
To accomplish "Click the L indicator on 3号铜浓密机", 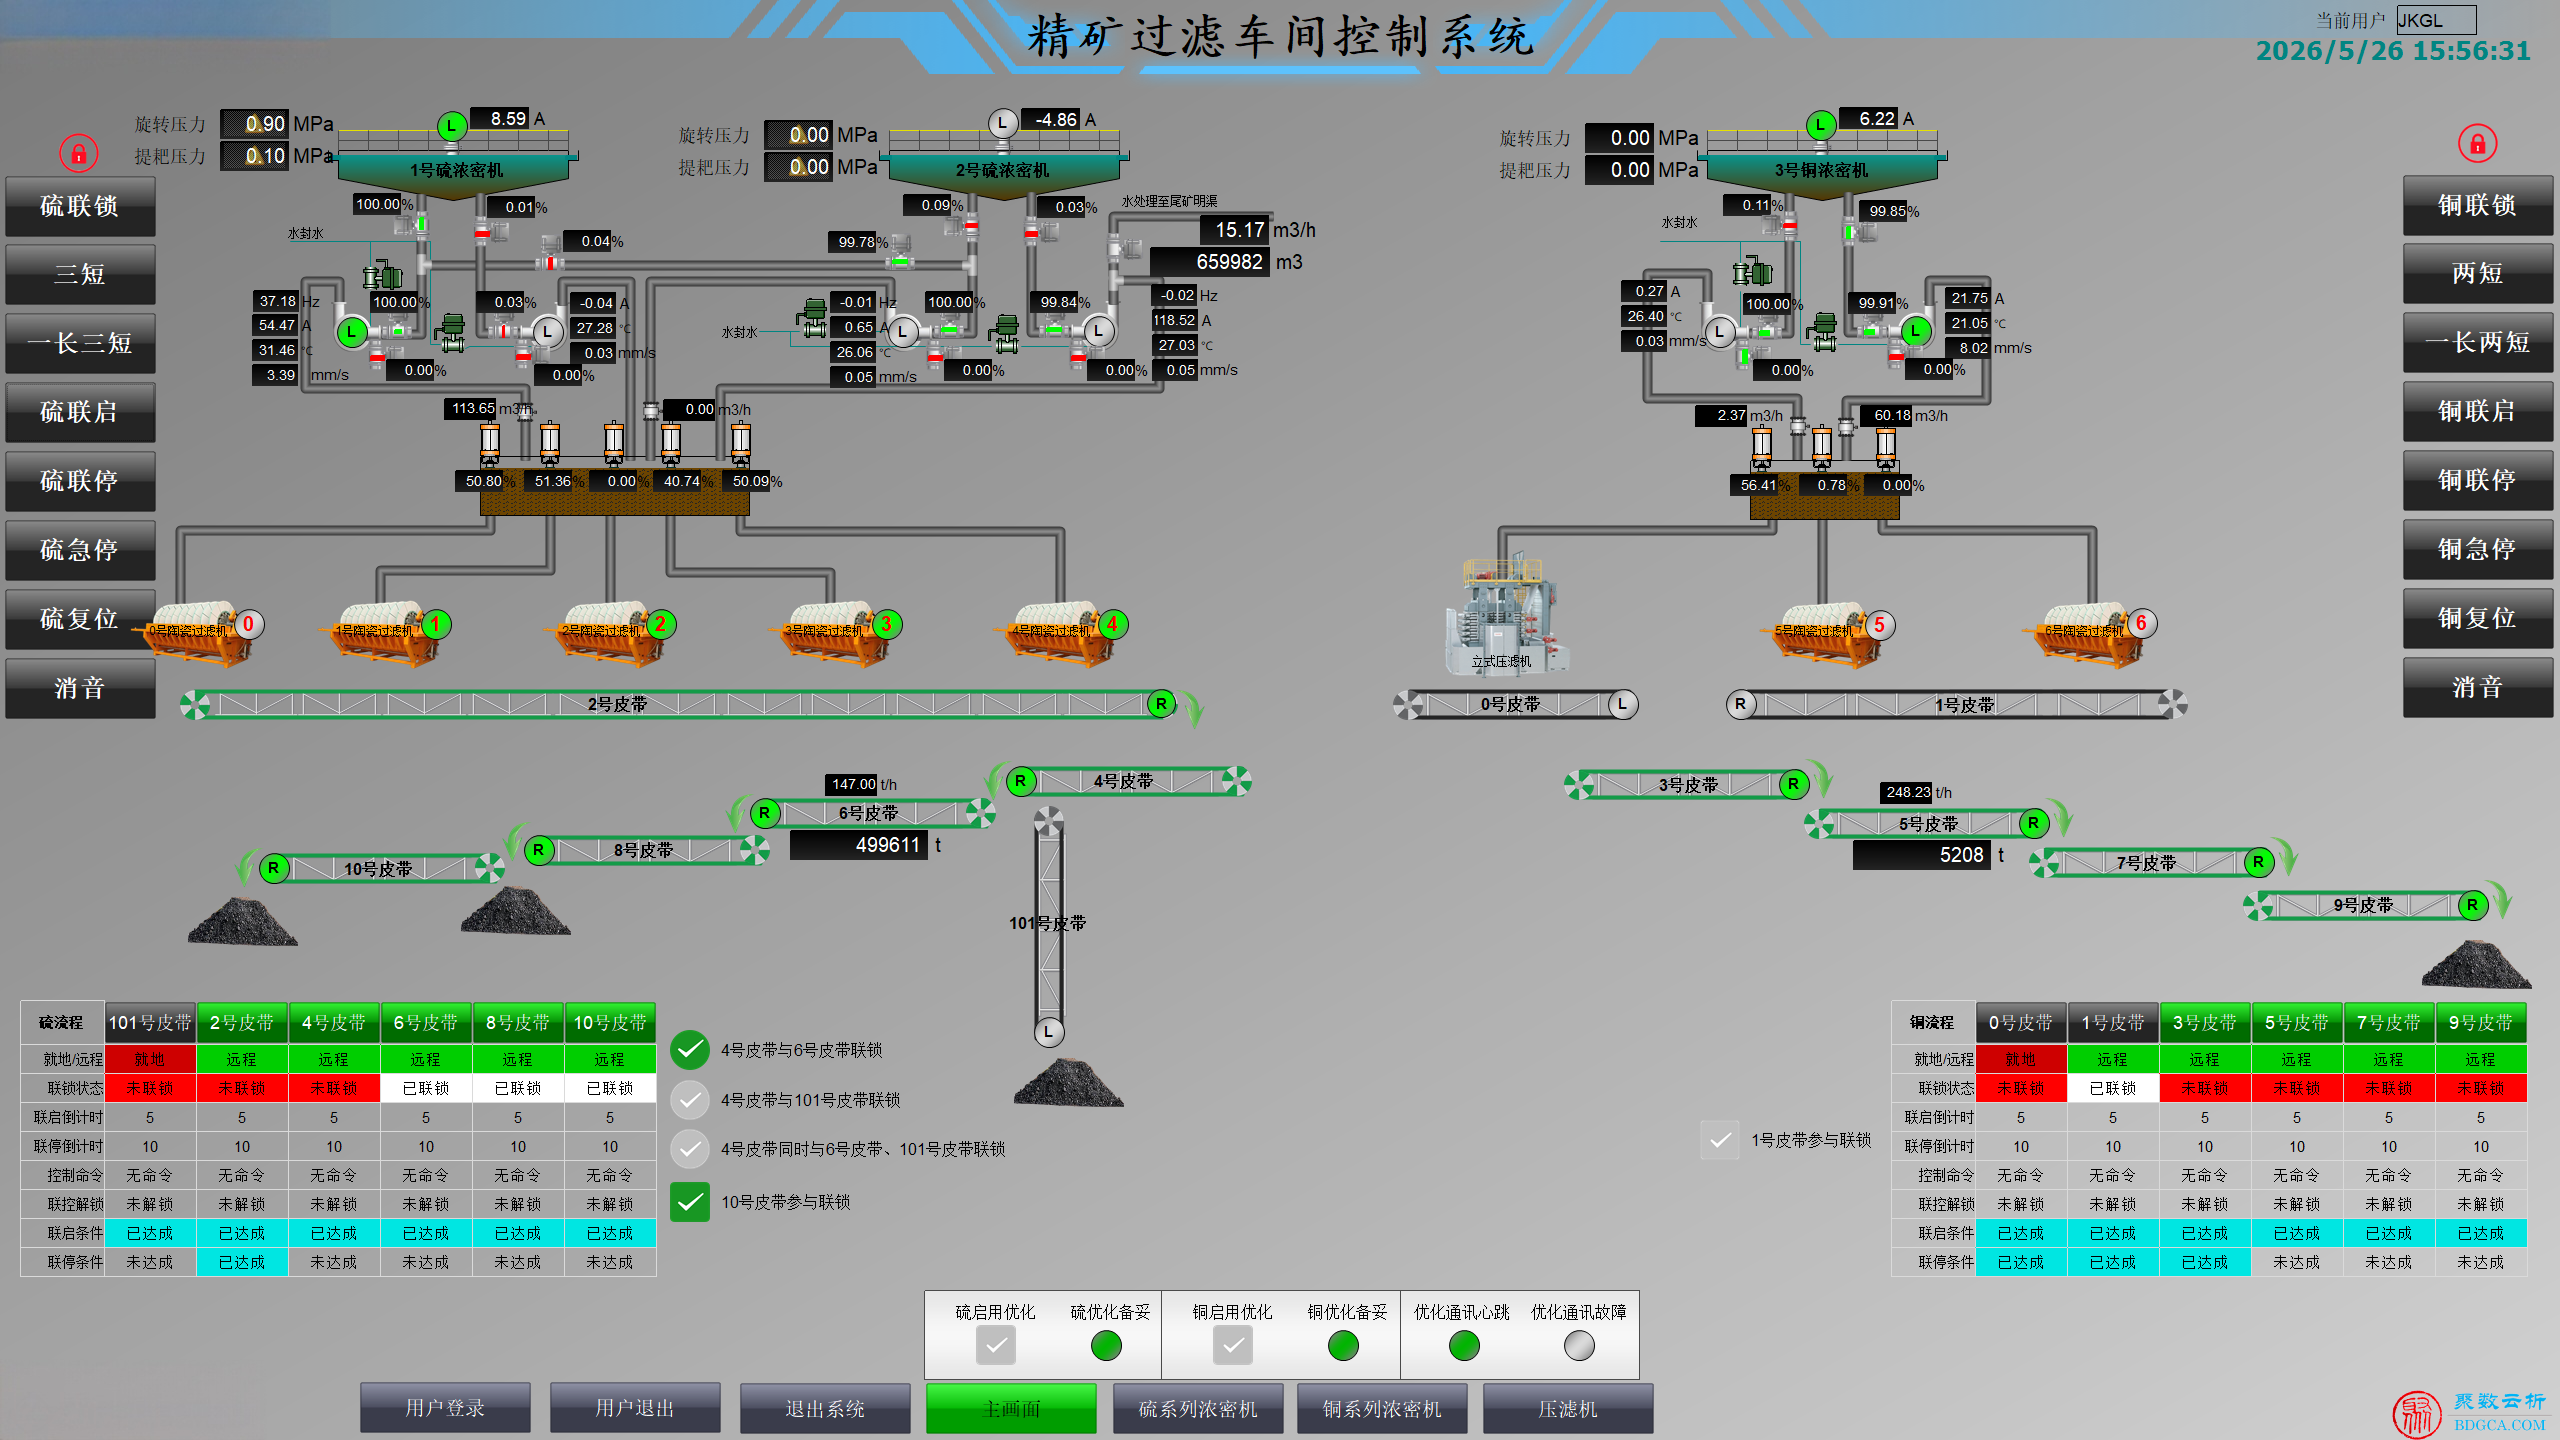I will (1821, 125).
